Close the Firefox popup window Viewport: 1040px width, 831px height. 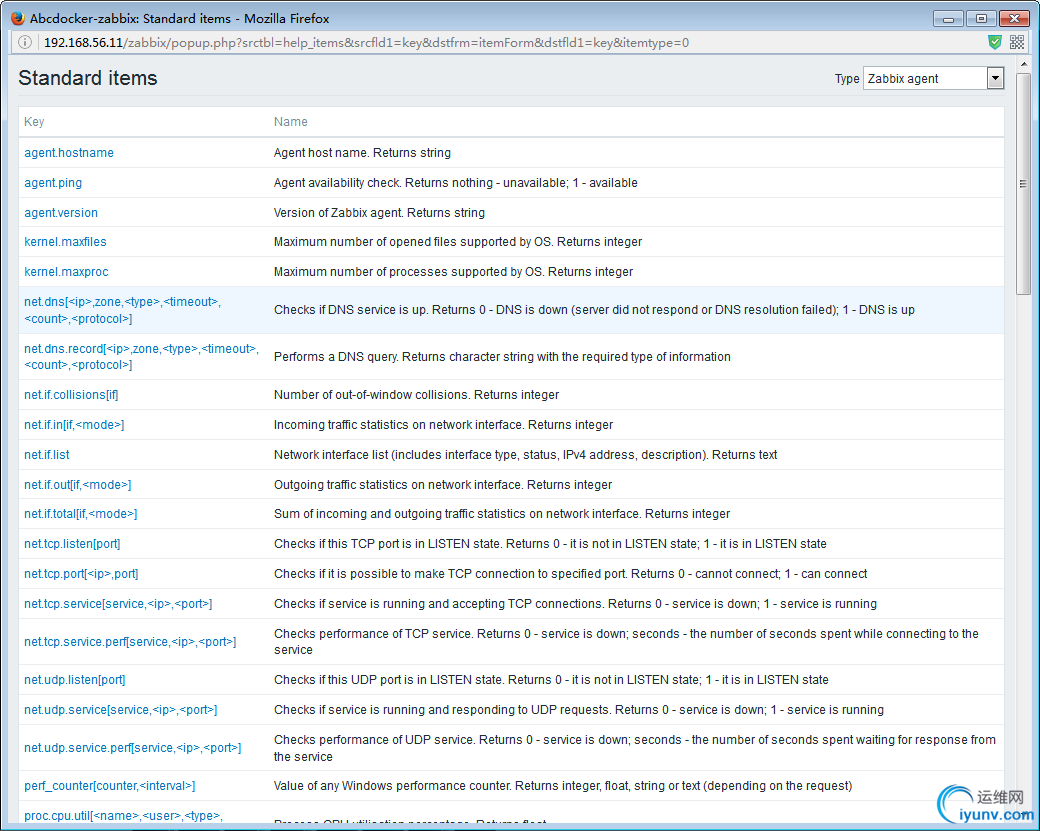click(1014, 19)
